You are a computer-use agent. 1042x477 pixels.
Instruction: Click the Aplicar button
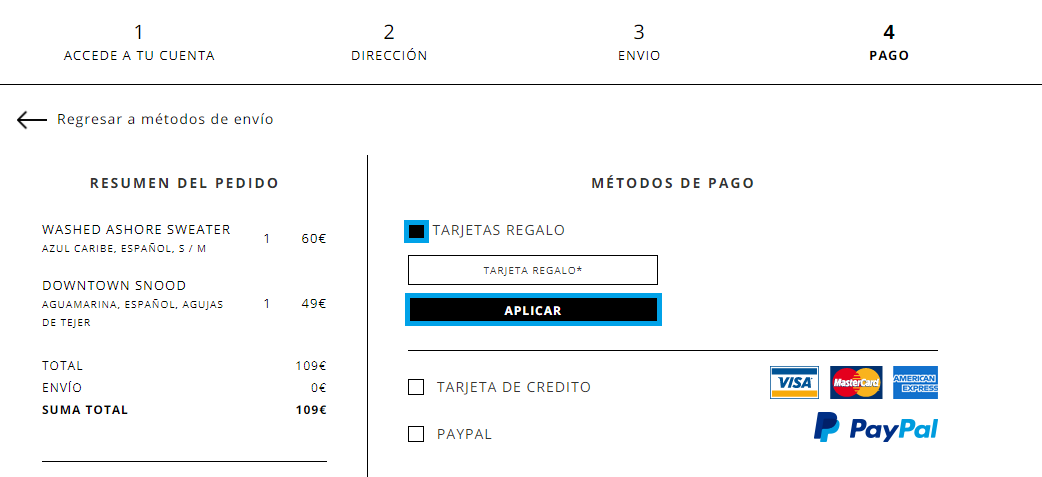533,310
